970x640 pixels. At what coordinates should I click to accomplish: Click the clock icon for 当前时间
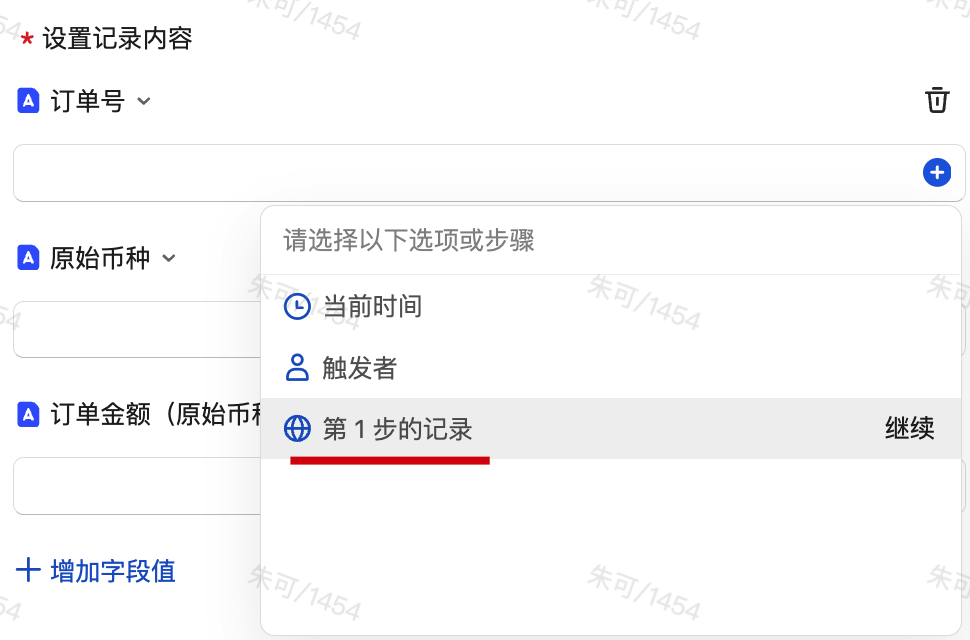[x=297, y=307]
